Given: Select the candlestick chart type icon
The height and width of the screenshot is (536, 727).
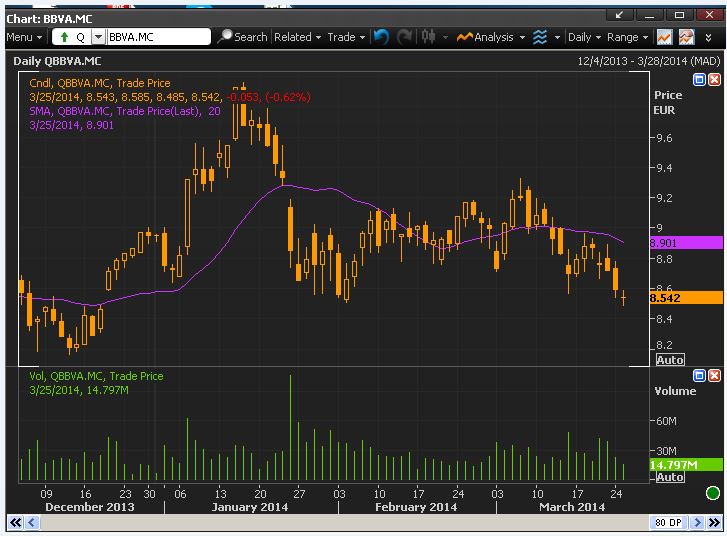Looking at the screenshot, I should point(428,37).
